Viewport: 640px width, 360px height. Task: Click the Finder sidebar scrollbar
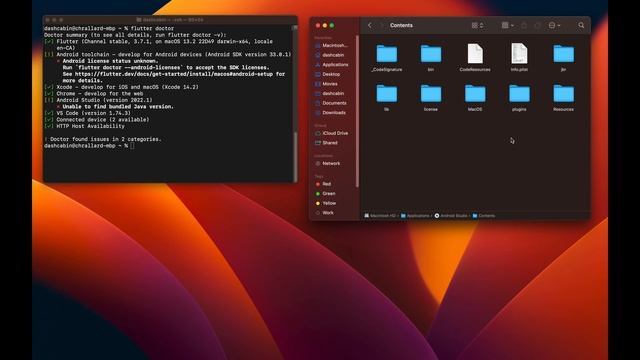point(358,110)
